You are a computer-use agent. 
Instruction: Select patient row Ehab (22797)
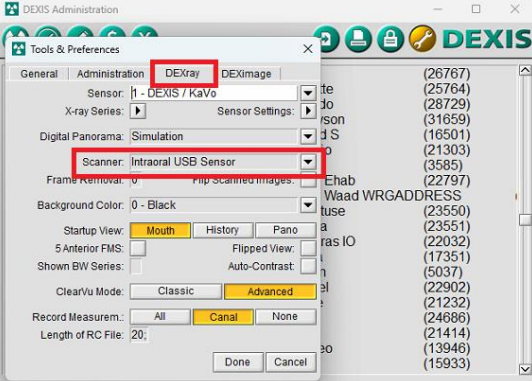coord(397,180)
